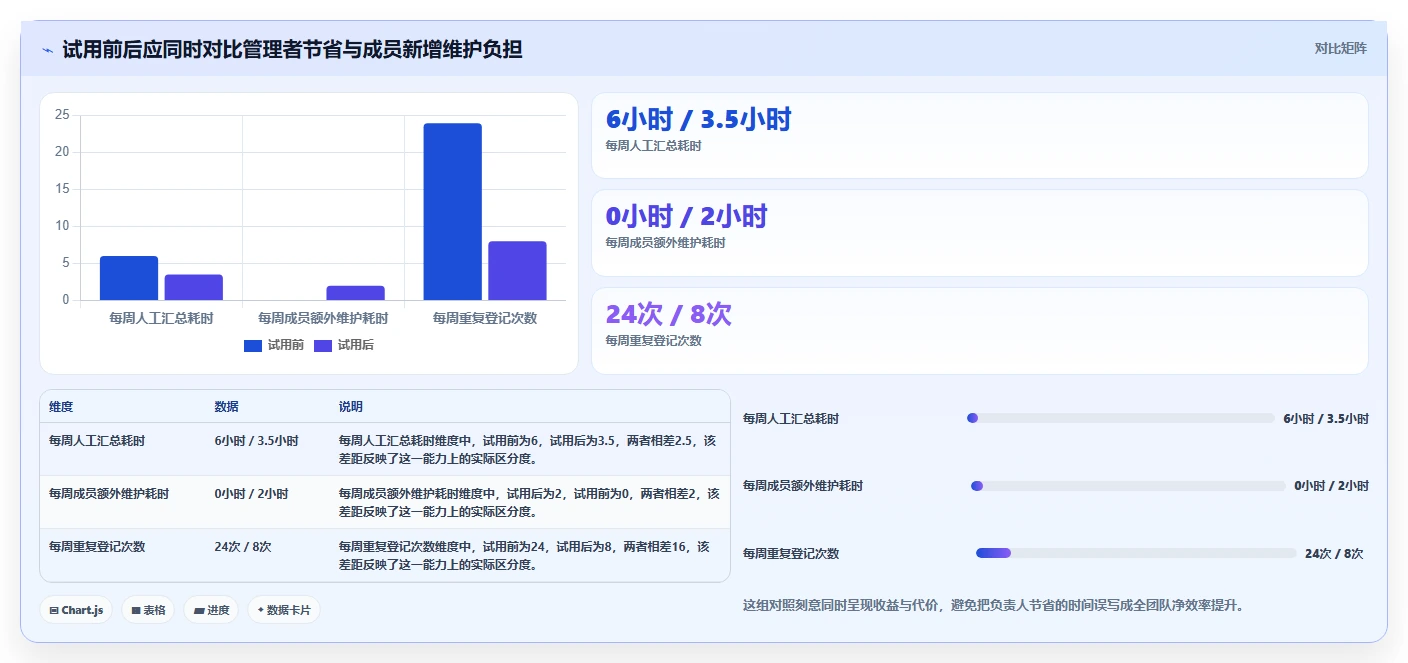Select the 24次 / 8次 data card value
Screen dimensions: 1408x663
669,314
